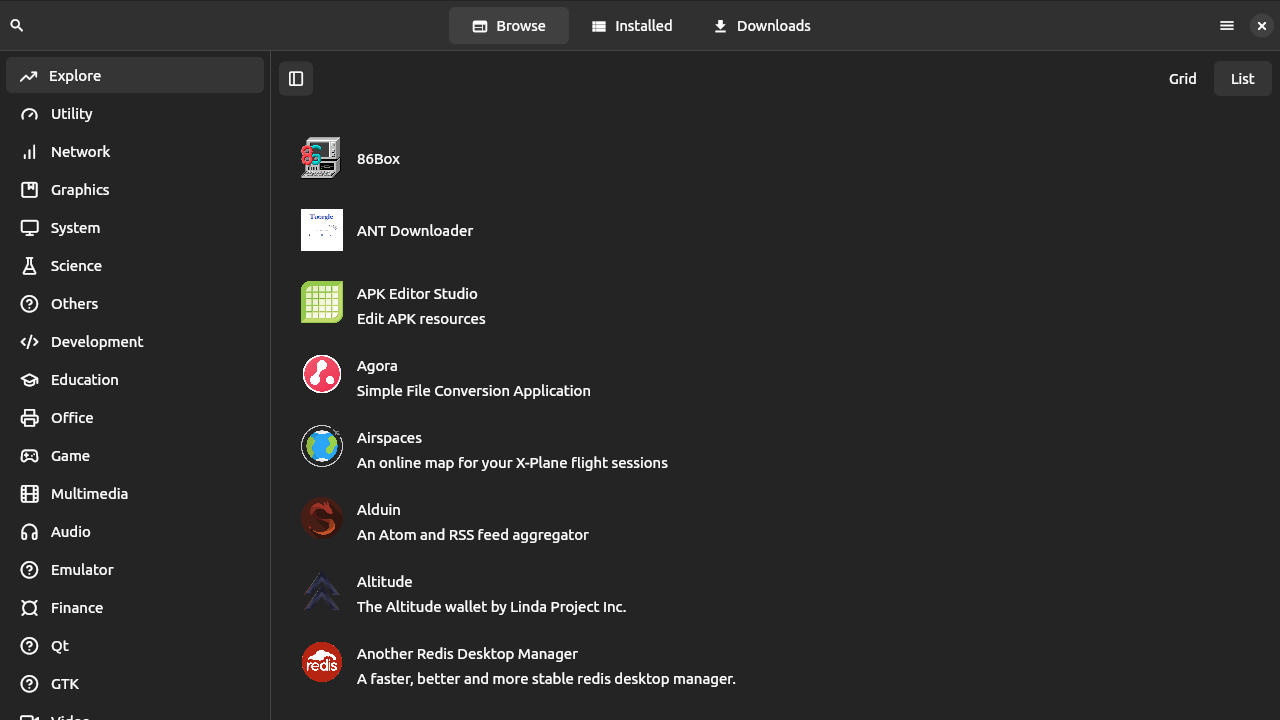Toggle the sidebar panel visibility
Viewport: 1280px width, 720px height.
(296, 79)
